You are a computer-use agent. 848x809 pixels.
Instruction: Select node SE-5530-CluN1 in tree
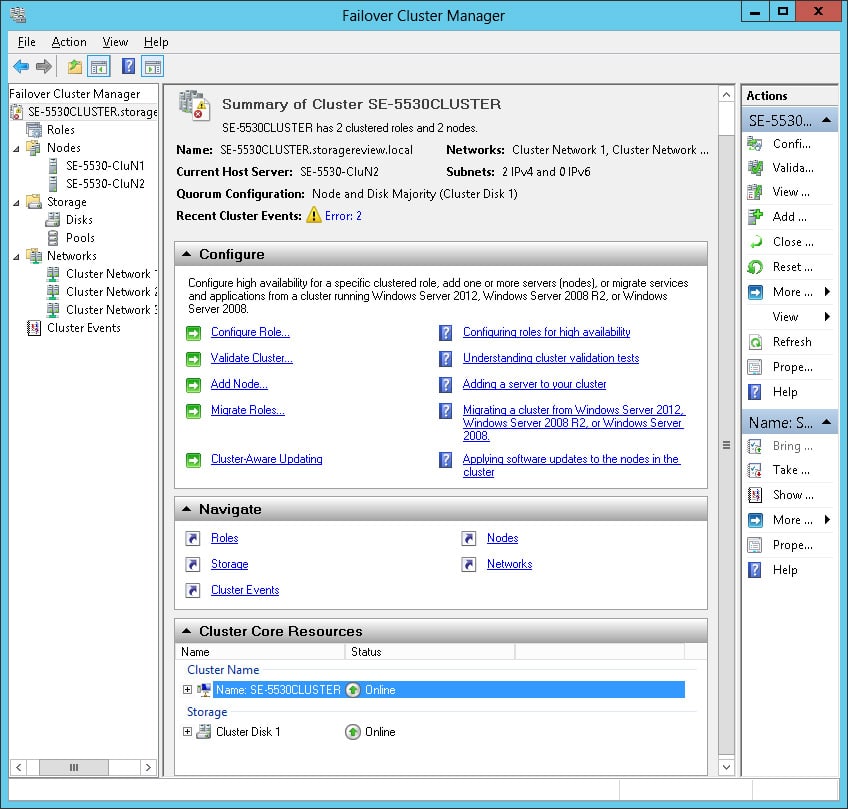coord(105,166)
